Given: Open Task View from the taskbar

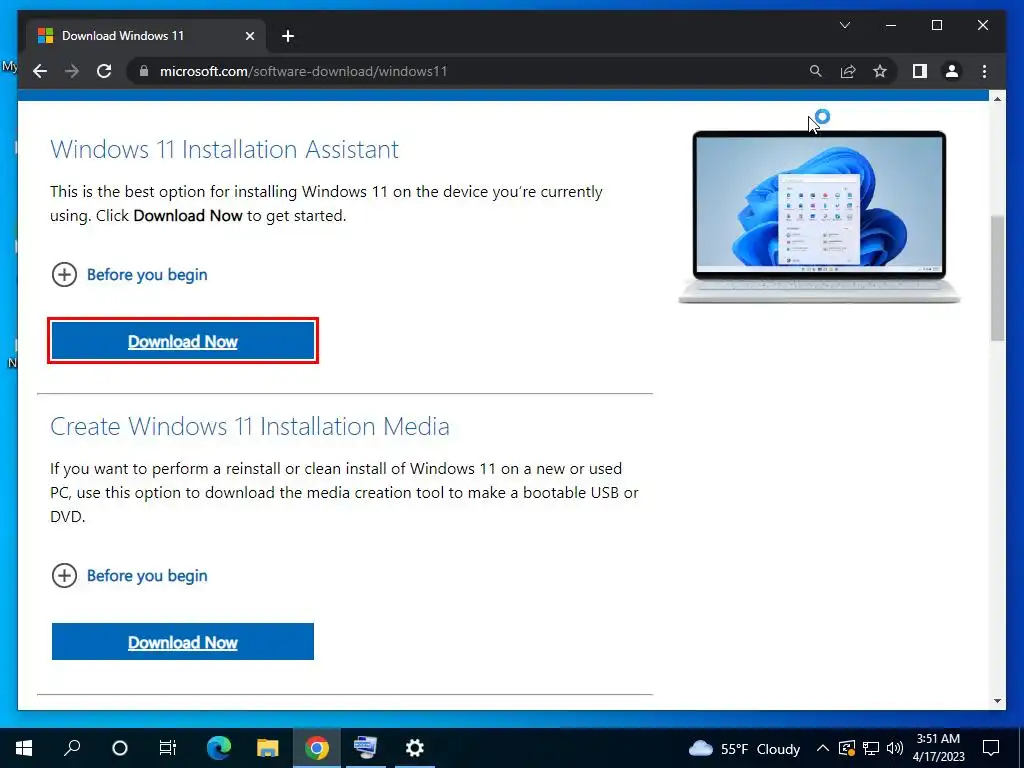Looking at the screenshot, I should [x=168, y=748].
